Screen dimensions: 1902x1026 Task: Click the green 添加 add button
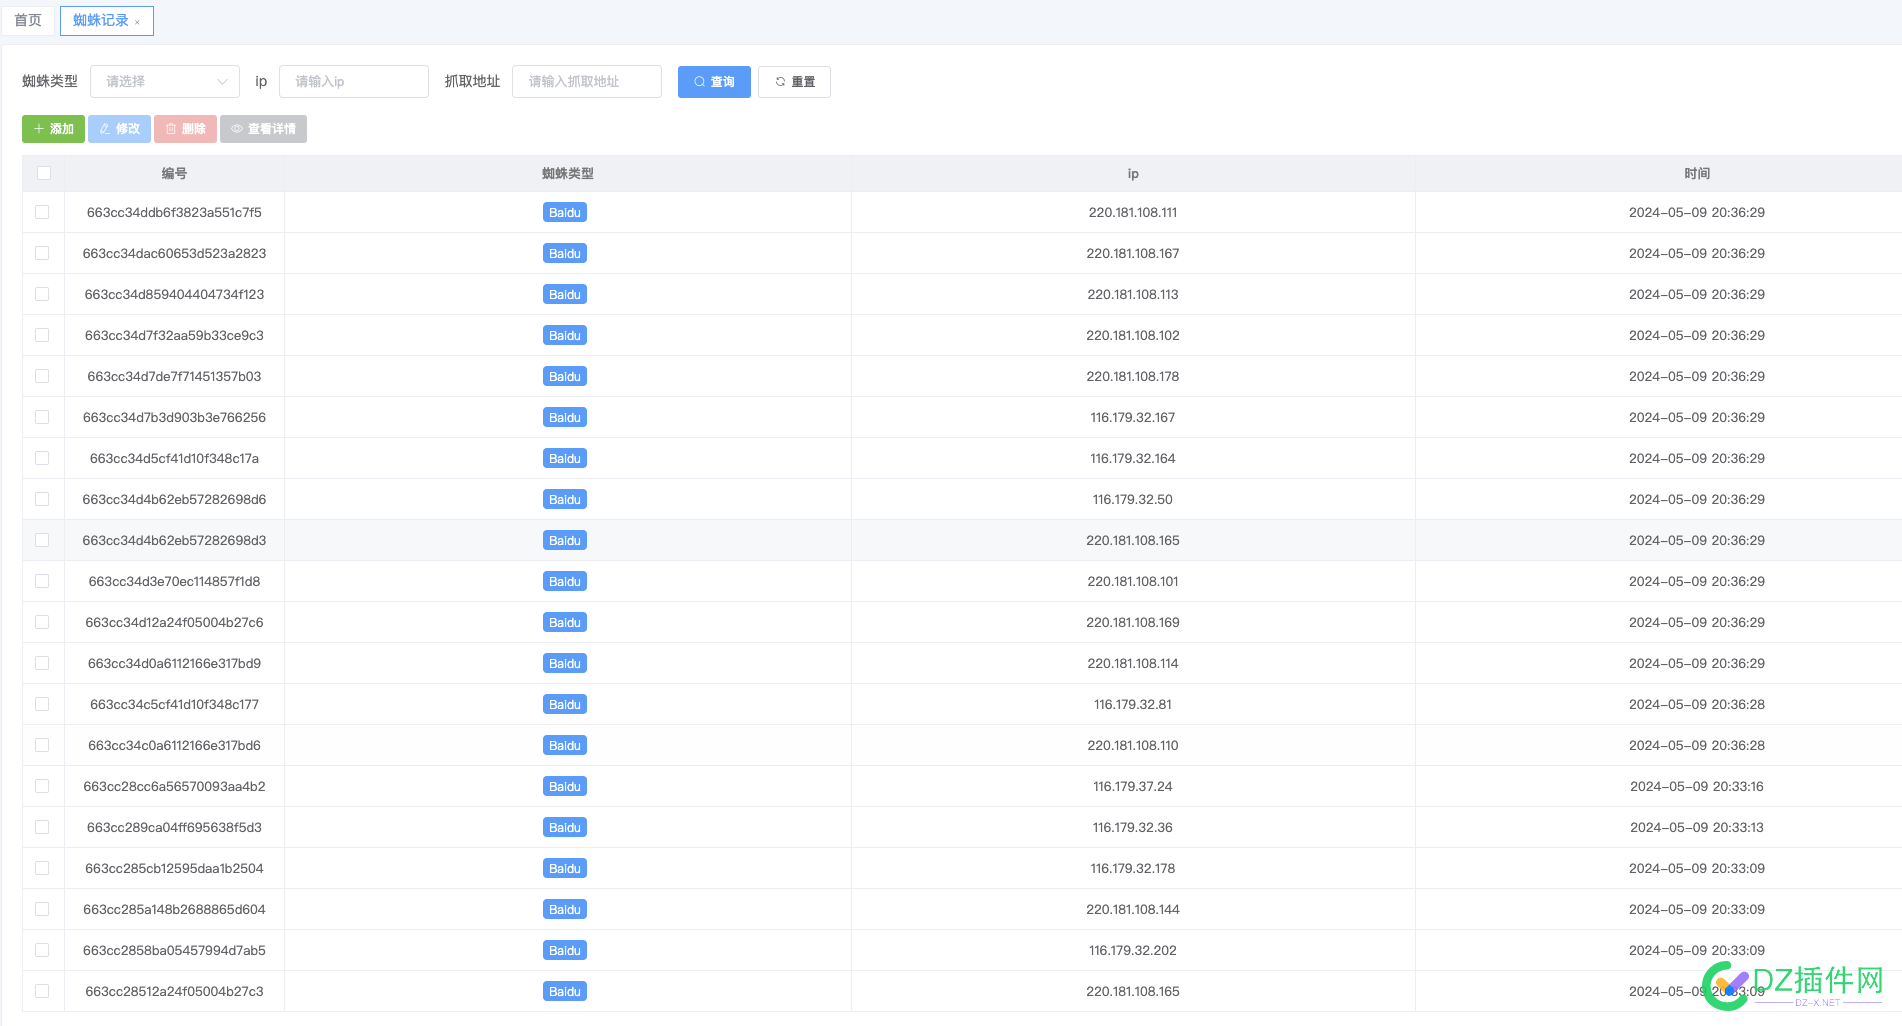click(x=53, y=129)
